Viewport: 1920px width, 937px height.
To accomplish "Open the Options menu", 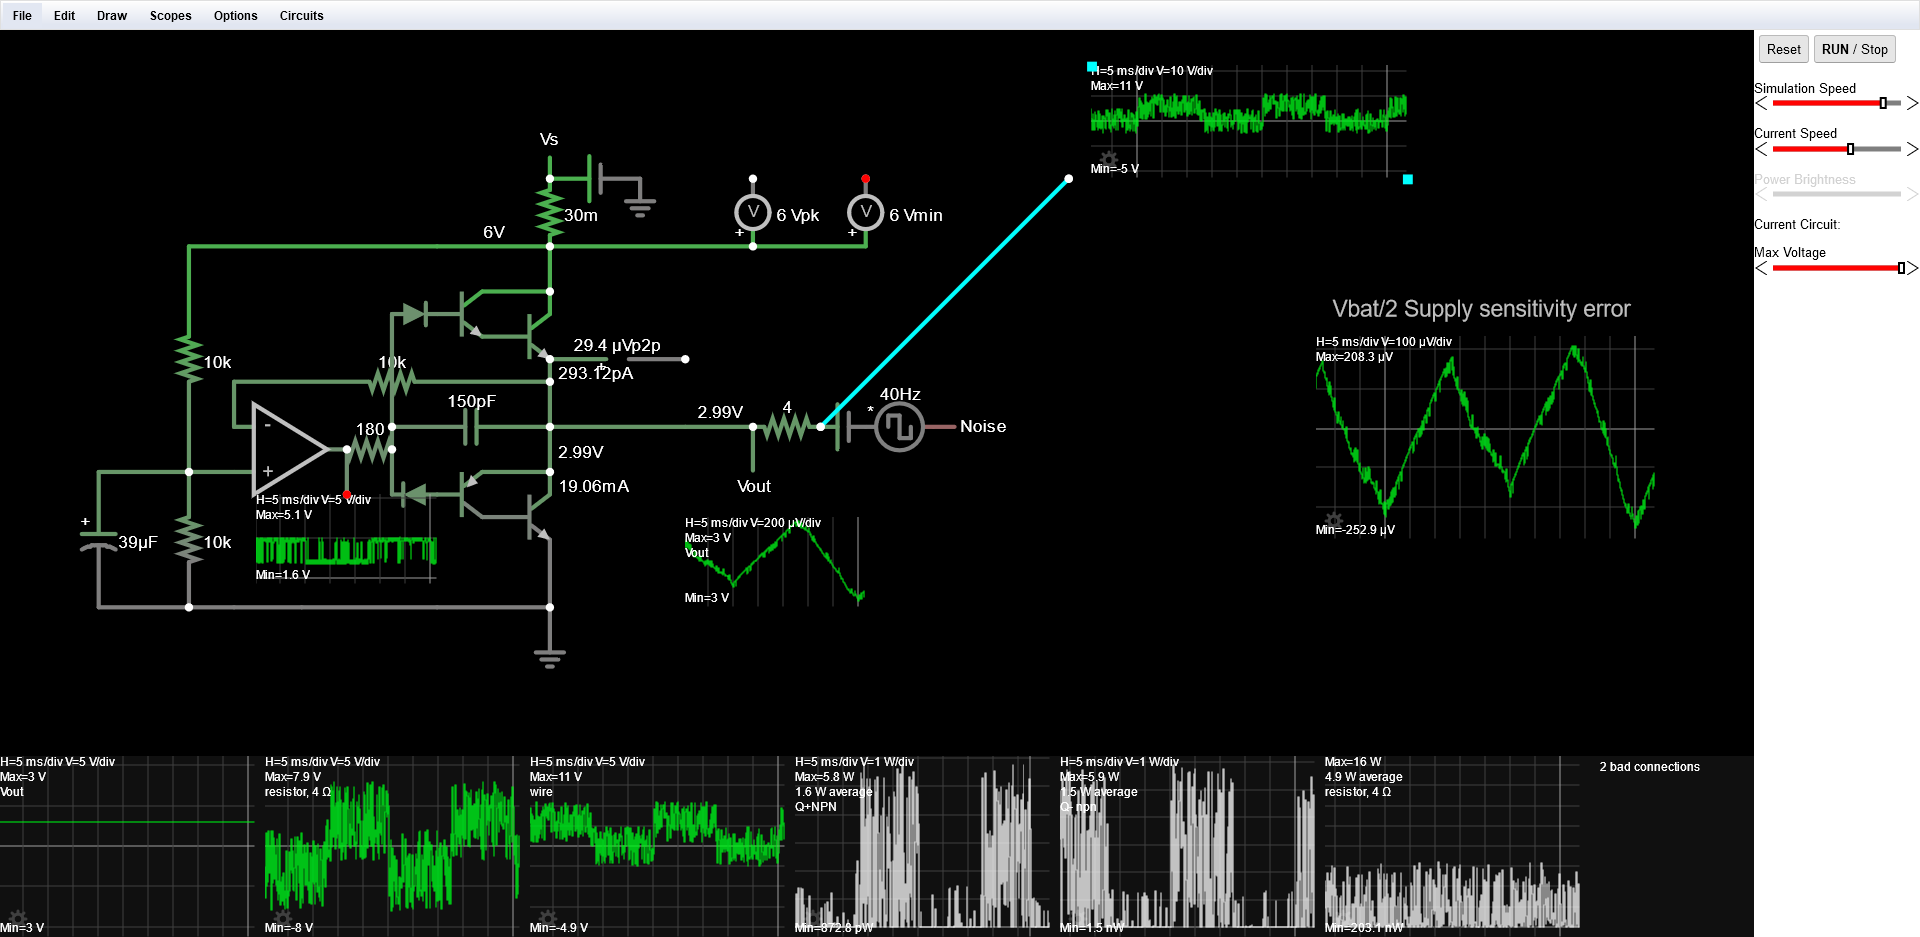I will coord(235,15).
